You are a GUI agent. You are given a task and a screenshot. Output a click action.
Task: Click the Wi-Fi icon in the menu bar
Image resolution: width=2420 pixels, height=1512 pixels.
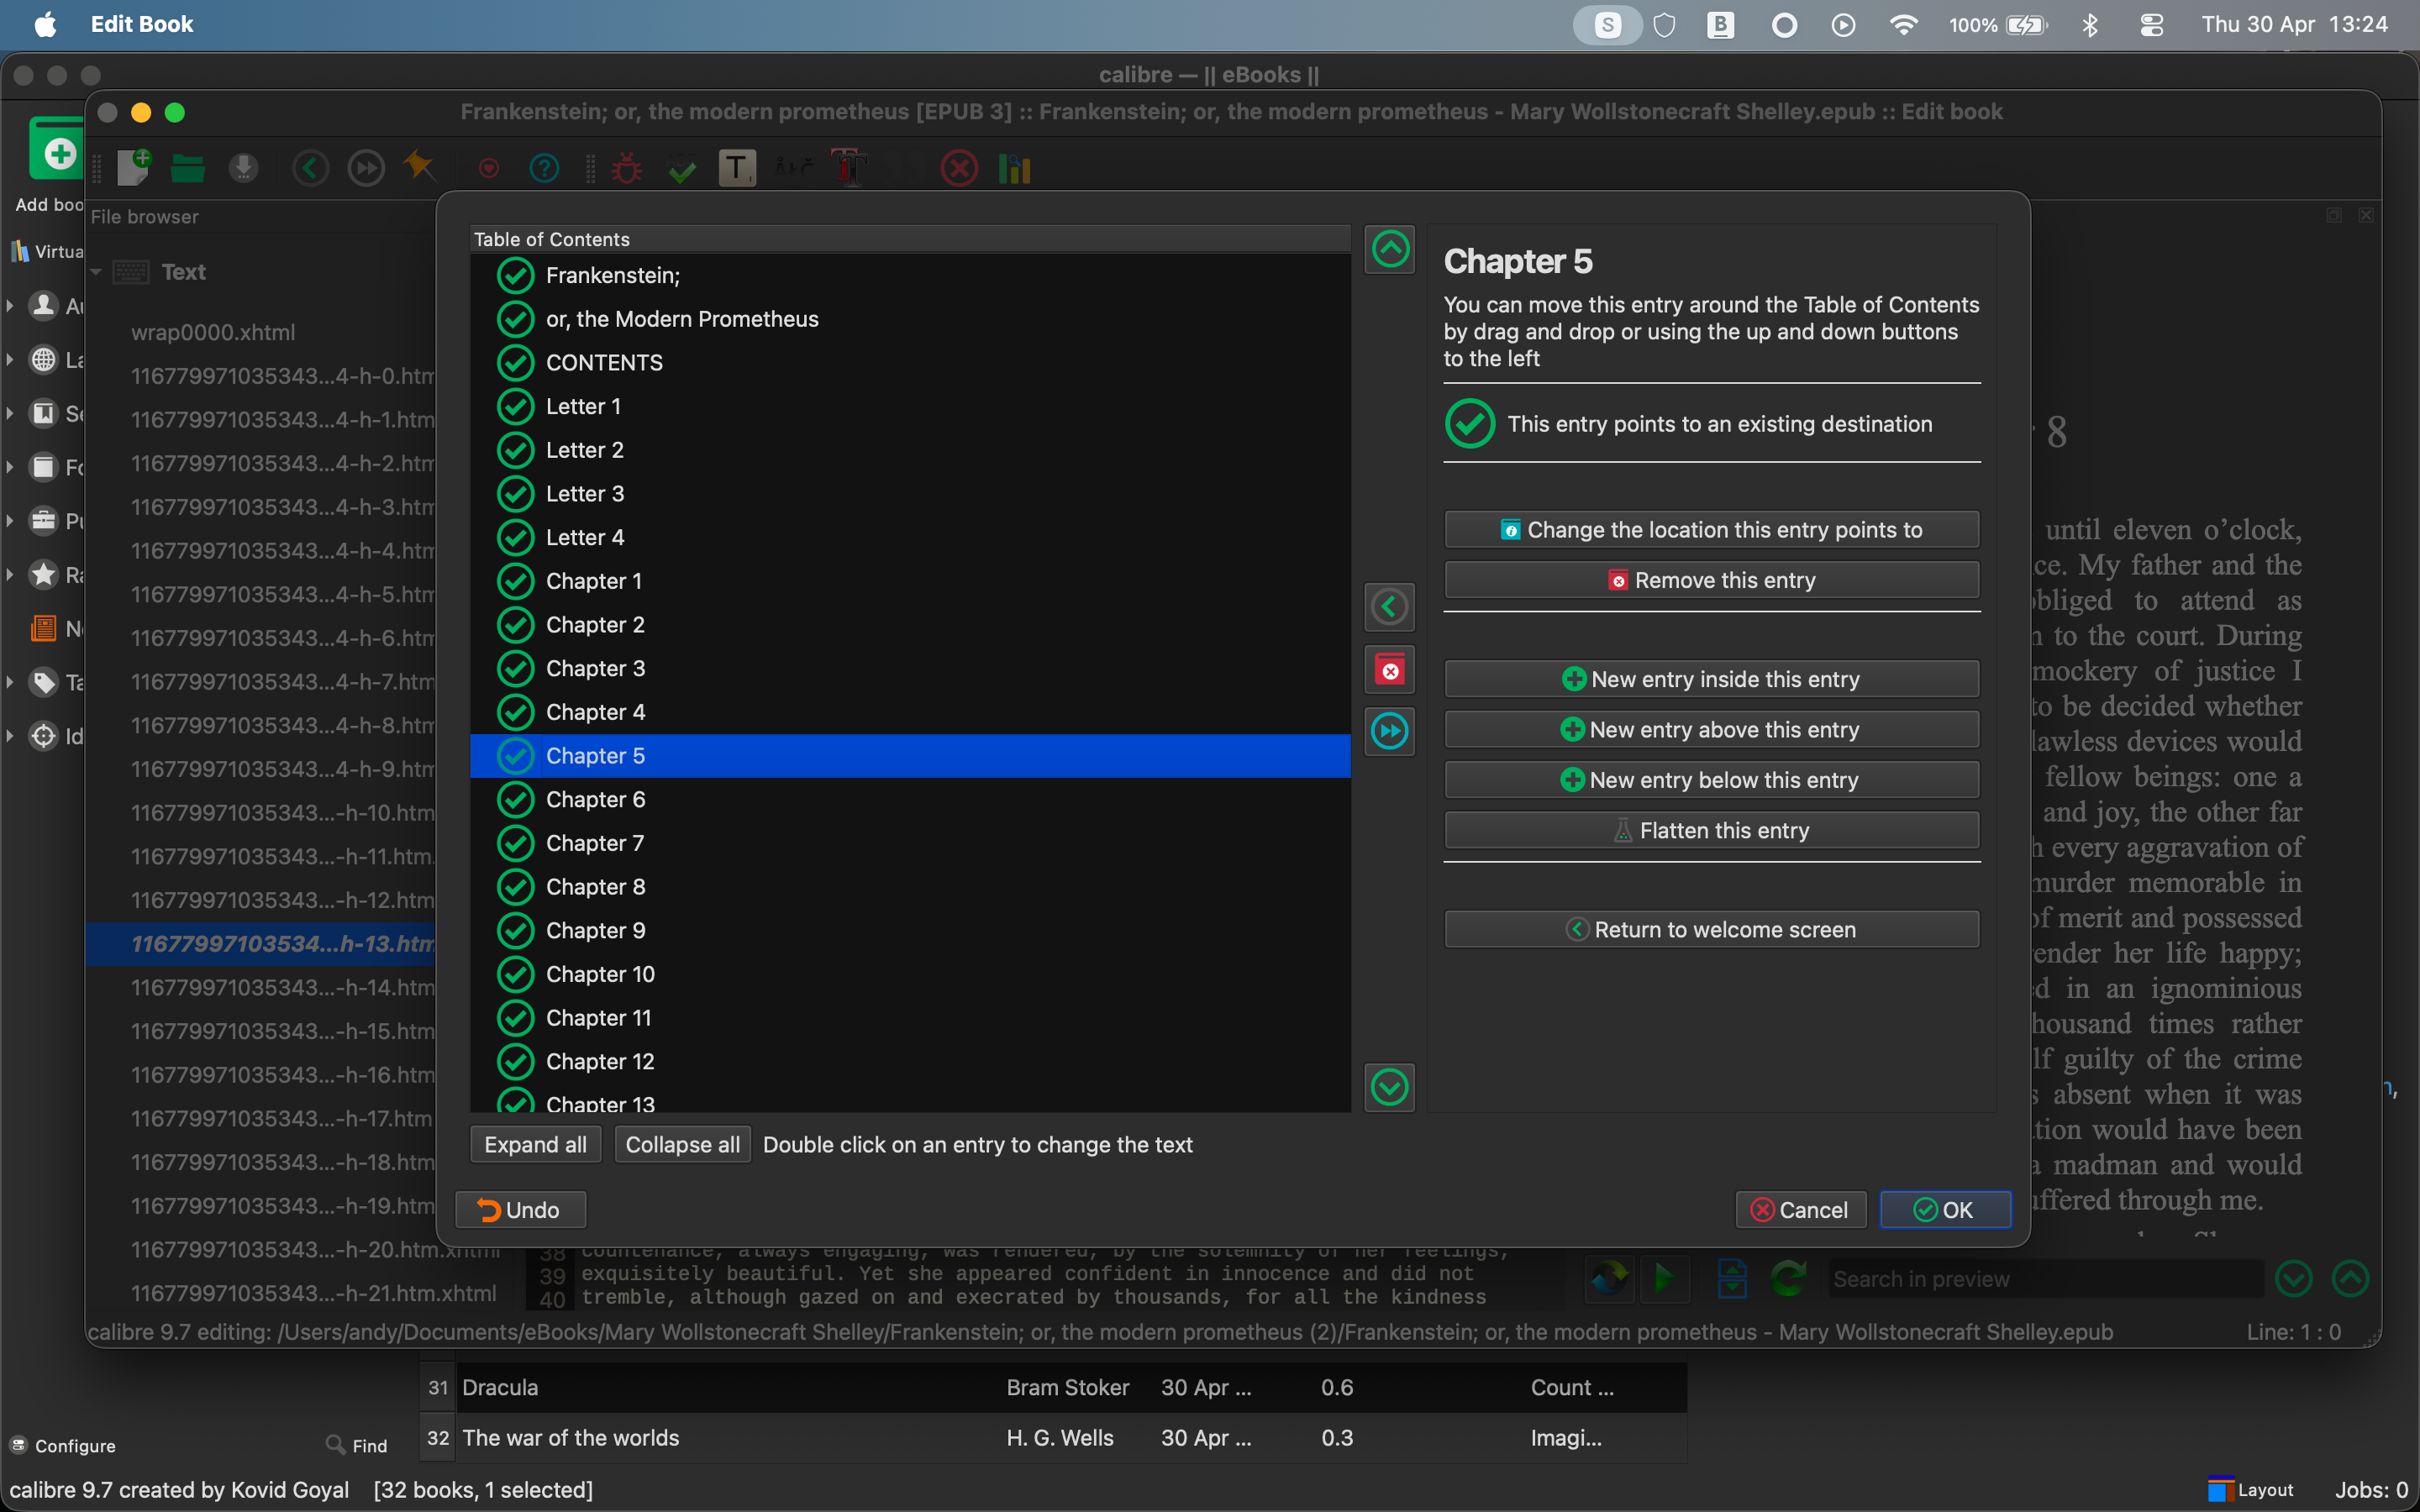click(1903, 25)
